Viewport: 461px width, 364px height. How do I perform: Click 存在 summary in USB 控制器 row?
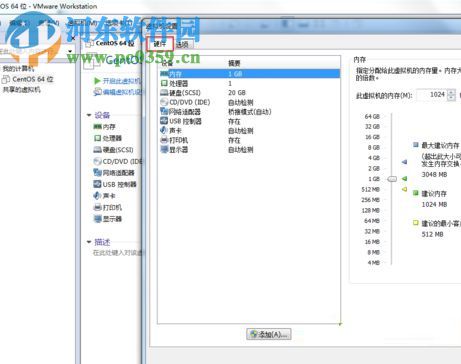tap(234, 121)
